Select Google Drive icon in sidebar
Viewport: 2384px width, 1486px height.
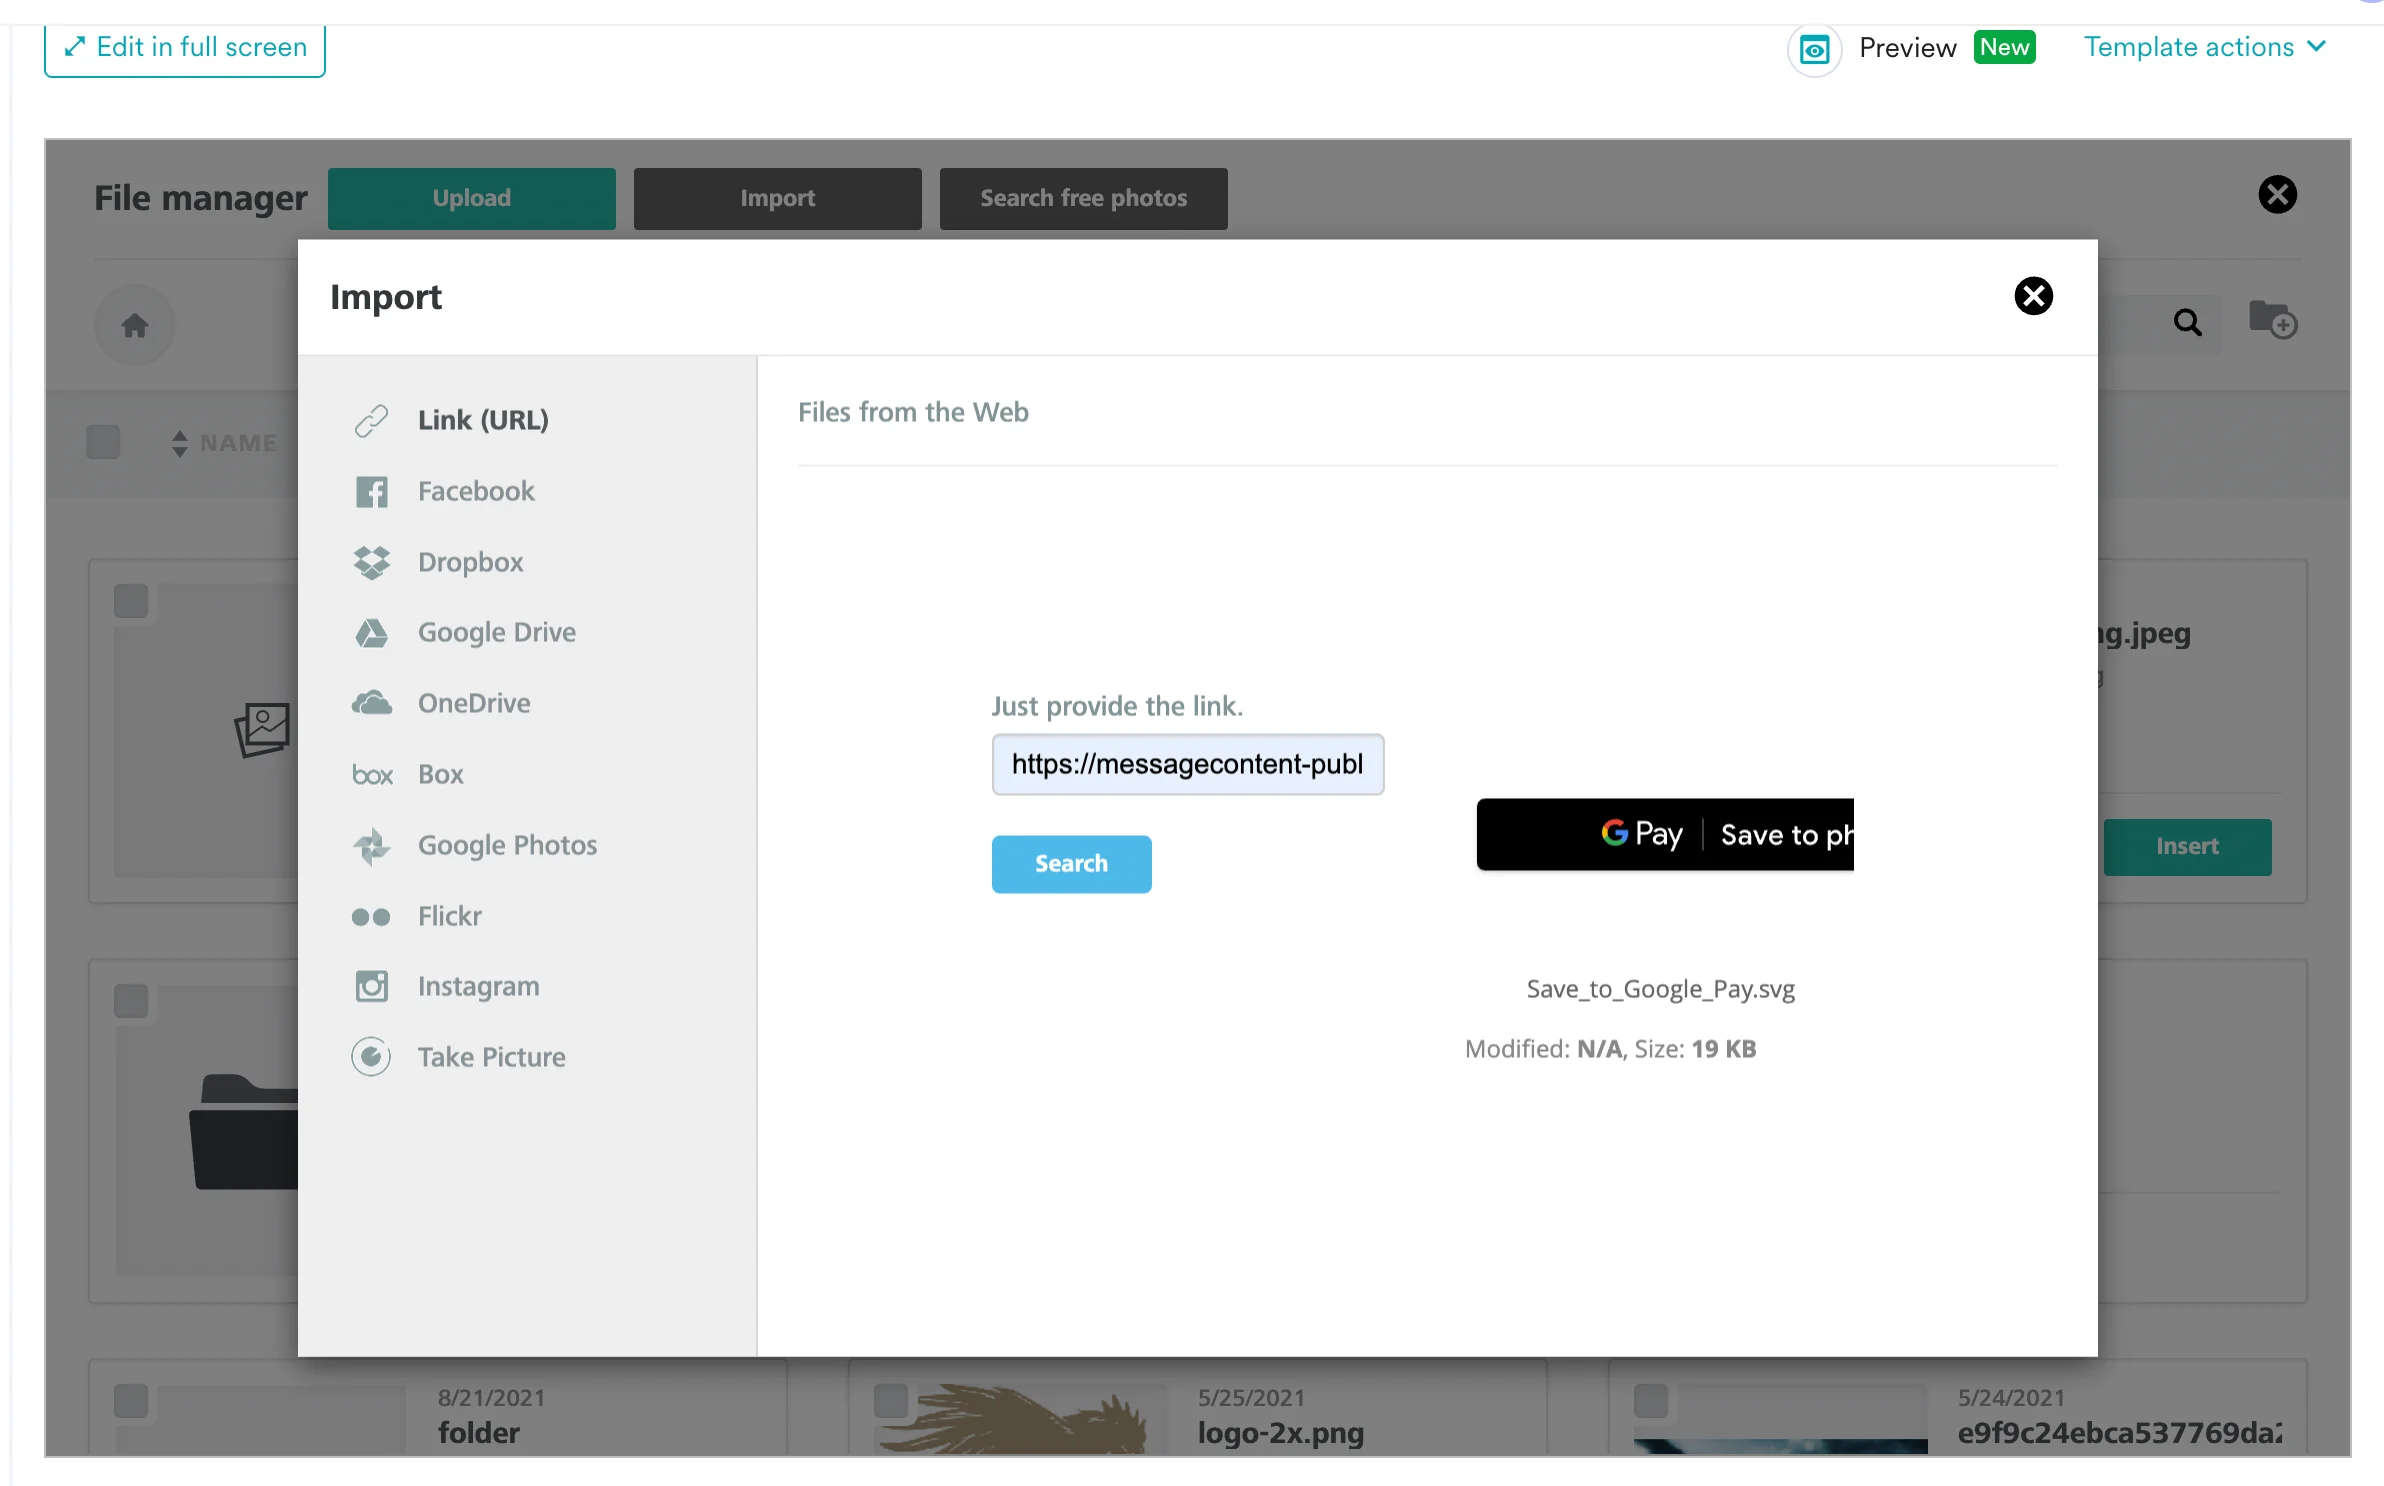372,633
